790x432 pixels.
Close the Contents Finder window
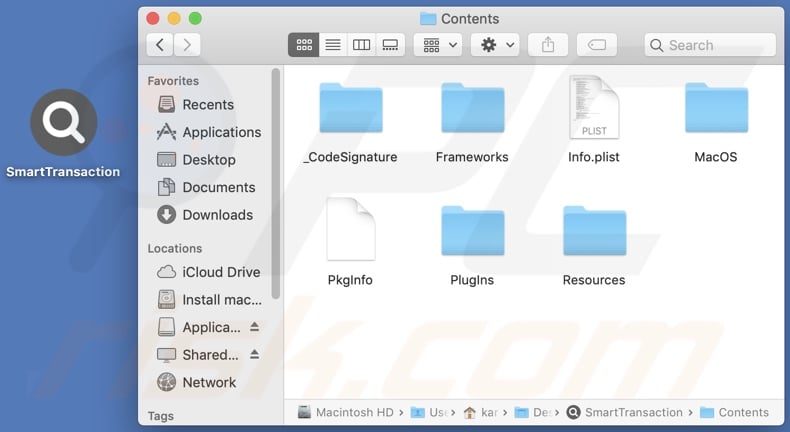click(153, 19)
